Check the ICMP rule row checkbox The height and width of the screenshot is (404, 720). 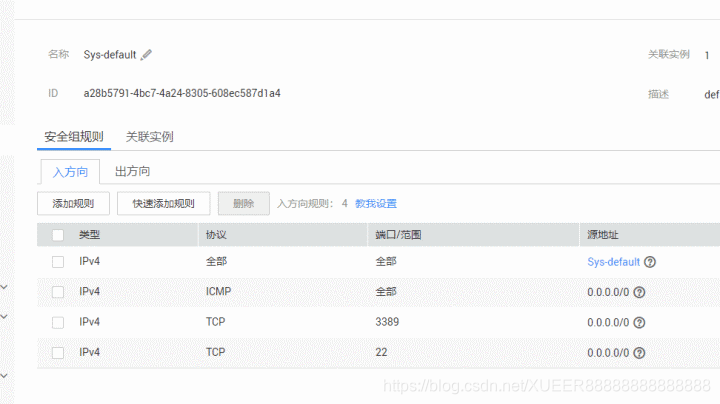click(58, 292)
